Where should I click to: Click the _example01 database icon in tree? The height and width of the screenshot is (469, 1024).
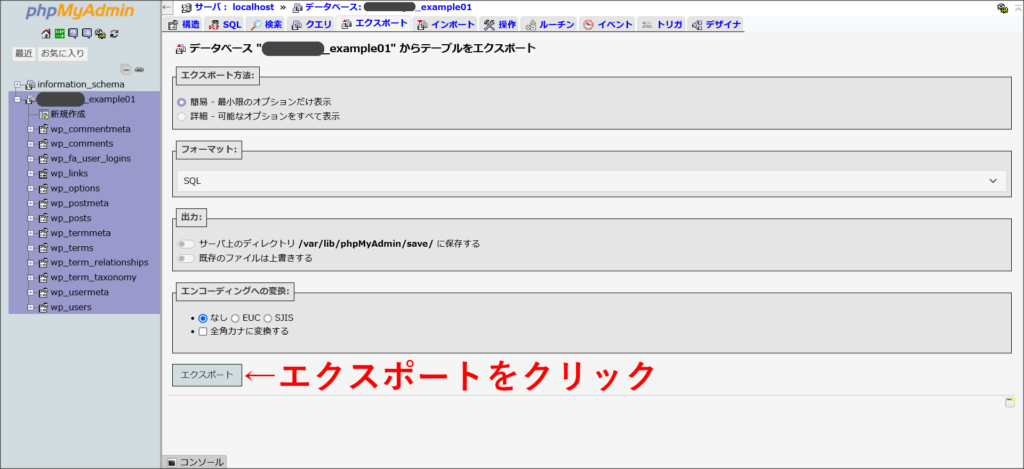(x=29, y=100)
